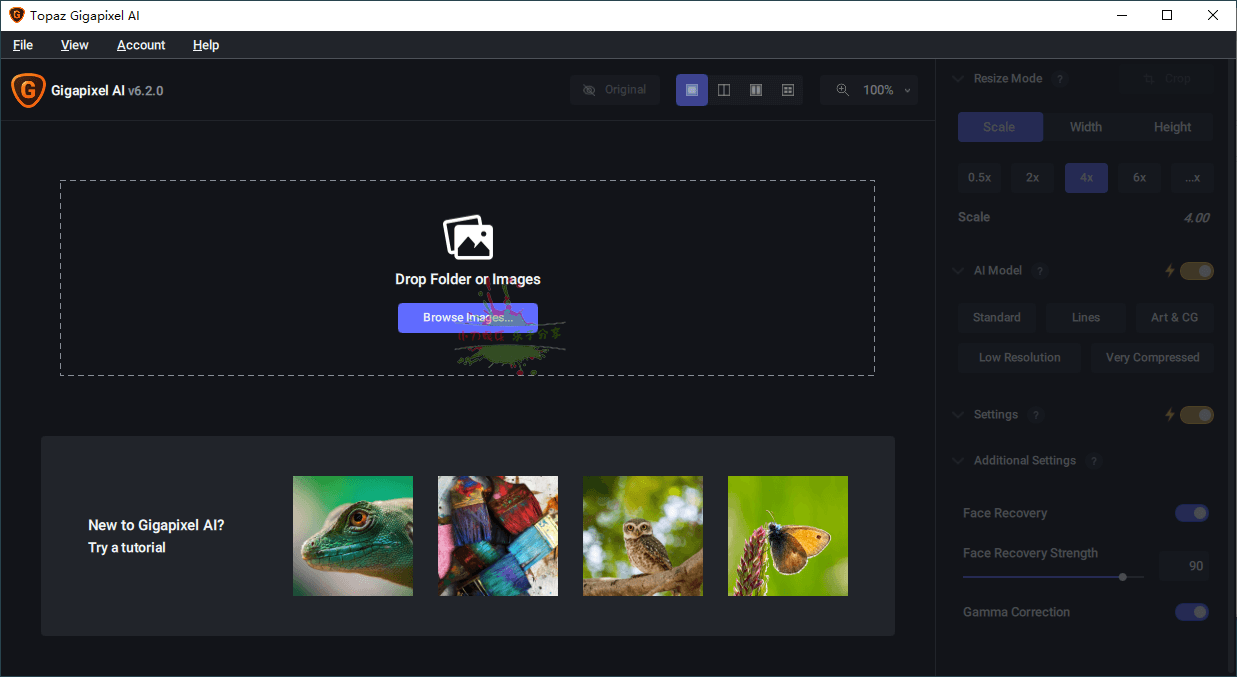Open the File menu
The width and height of the screenshot is (1237, 677).
pos(23,45)
